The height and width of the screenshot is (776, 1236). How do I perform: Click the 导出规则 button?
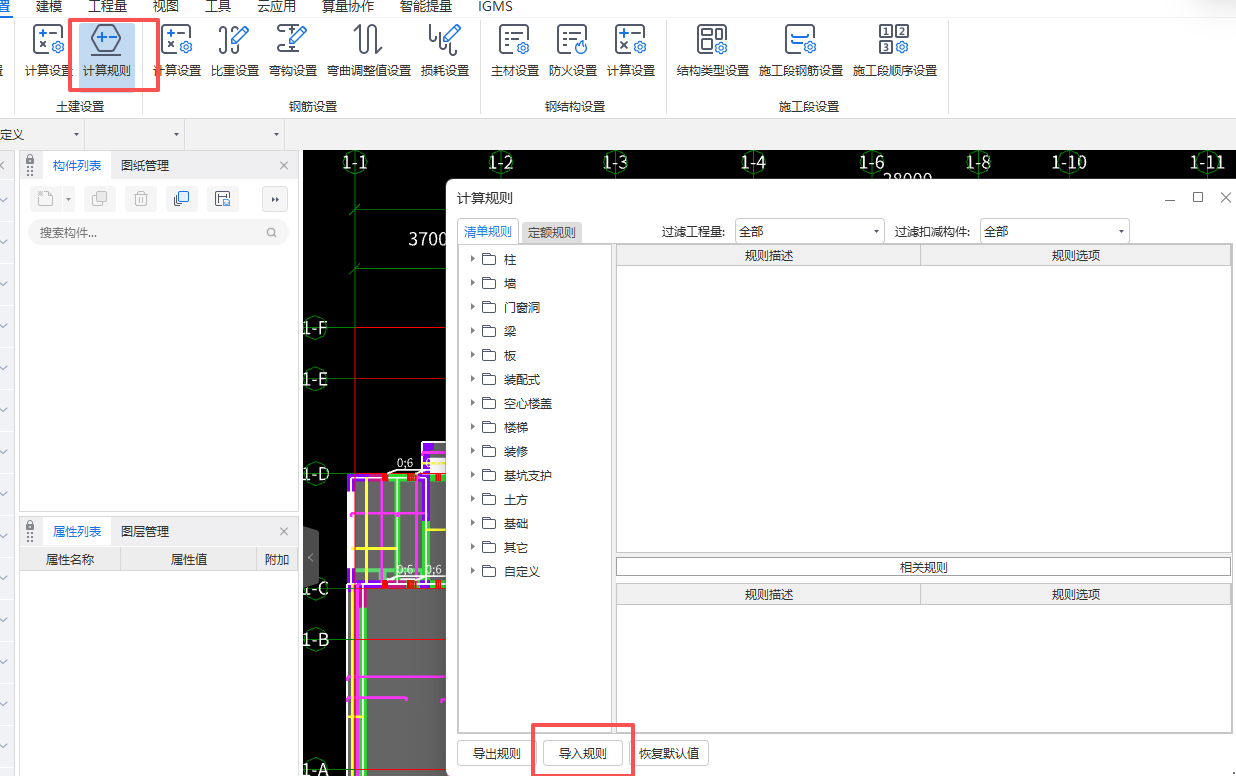[x=495, y=753]
